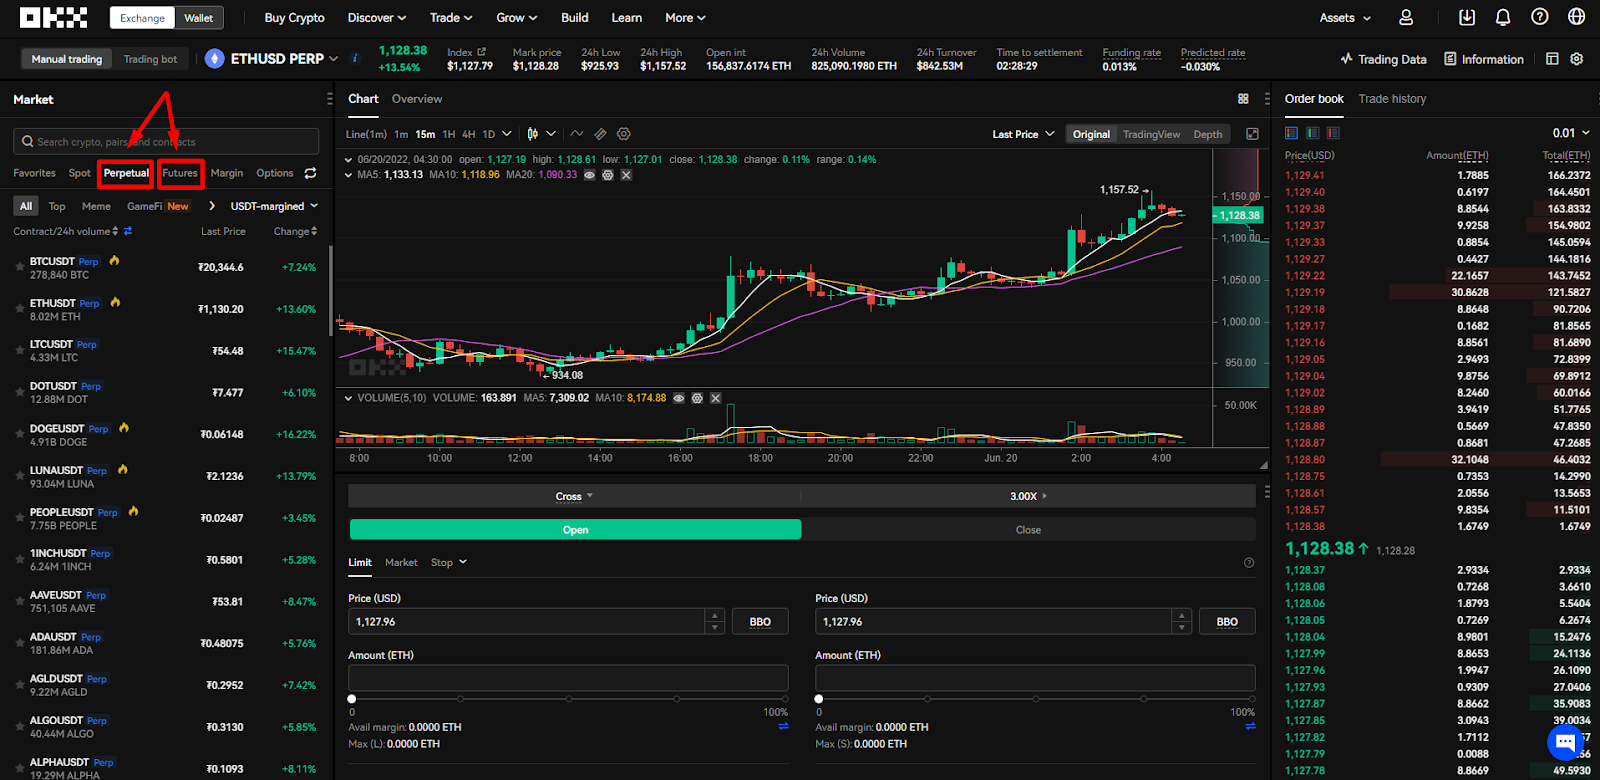Viewport: 1600px width, 780px height.
Task: Open VOLUME indicator settings gear
Action: [697, 398]
